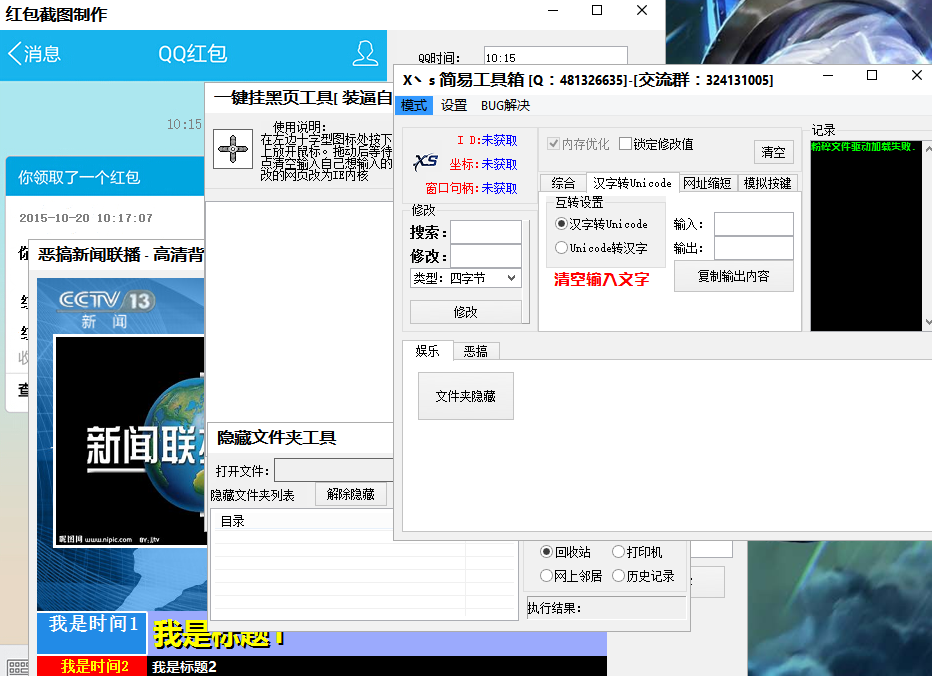The height and width of the screenshot is (676, 932).
Task: Click the 执行结果 output field
Action: tap(606, 608)
